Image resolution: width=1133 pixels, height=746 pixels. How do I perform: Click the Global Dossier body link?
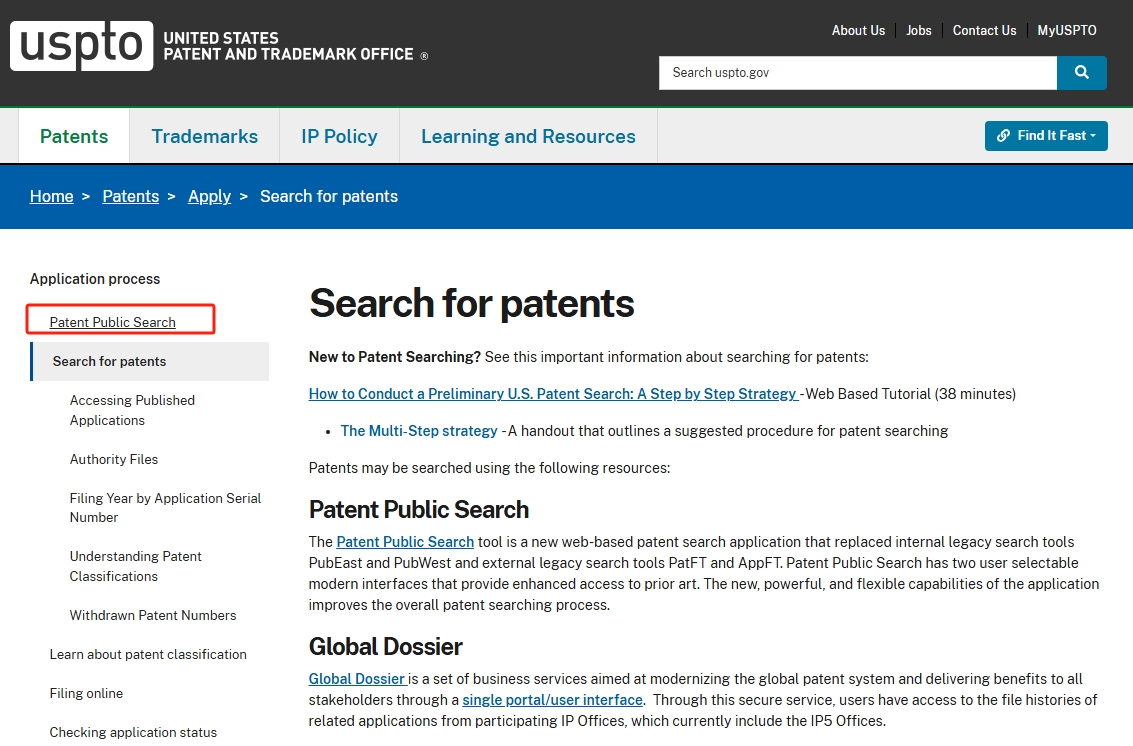coord(357,679)
